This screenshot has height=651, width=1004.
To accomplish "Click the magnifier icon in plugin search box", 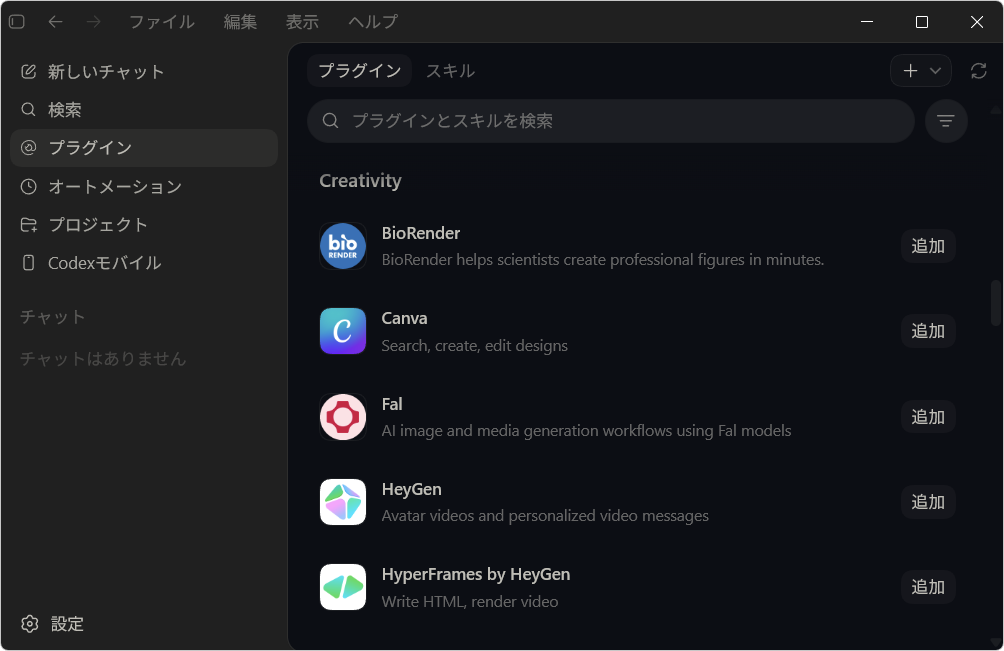I will tap(330, 120).
